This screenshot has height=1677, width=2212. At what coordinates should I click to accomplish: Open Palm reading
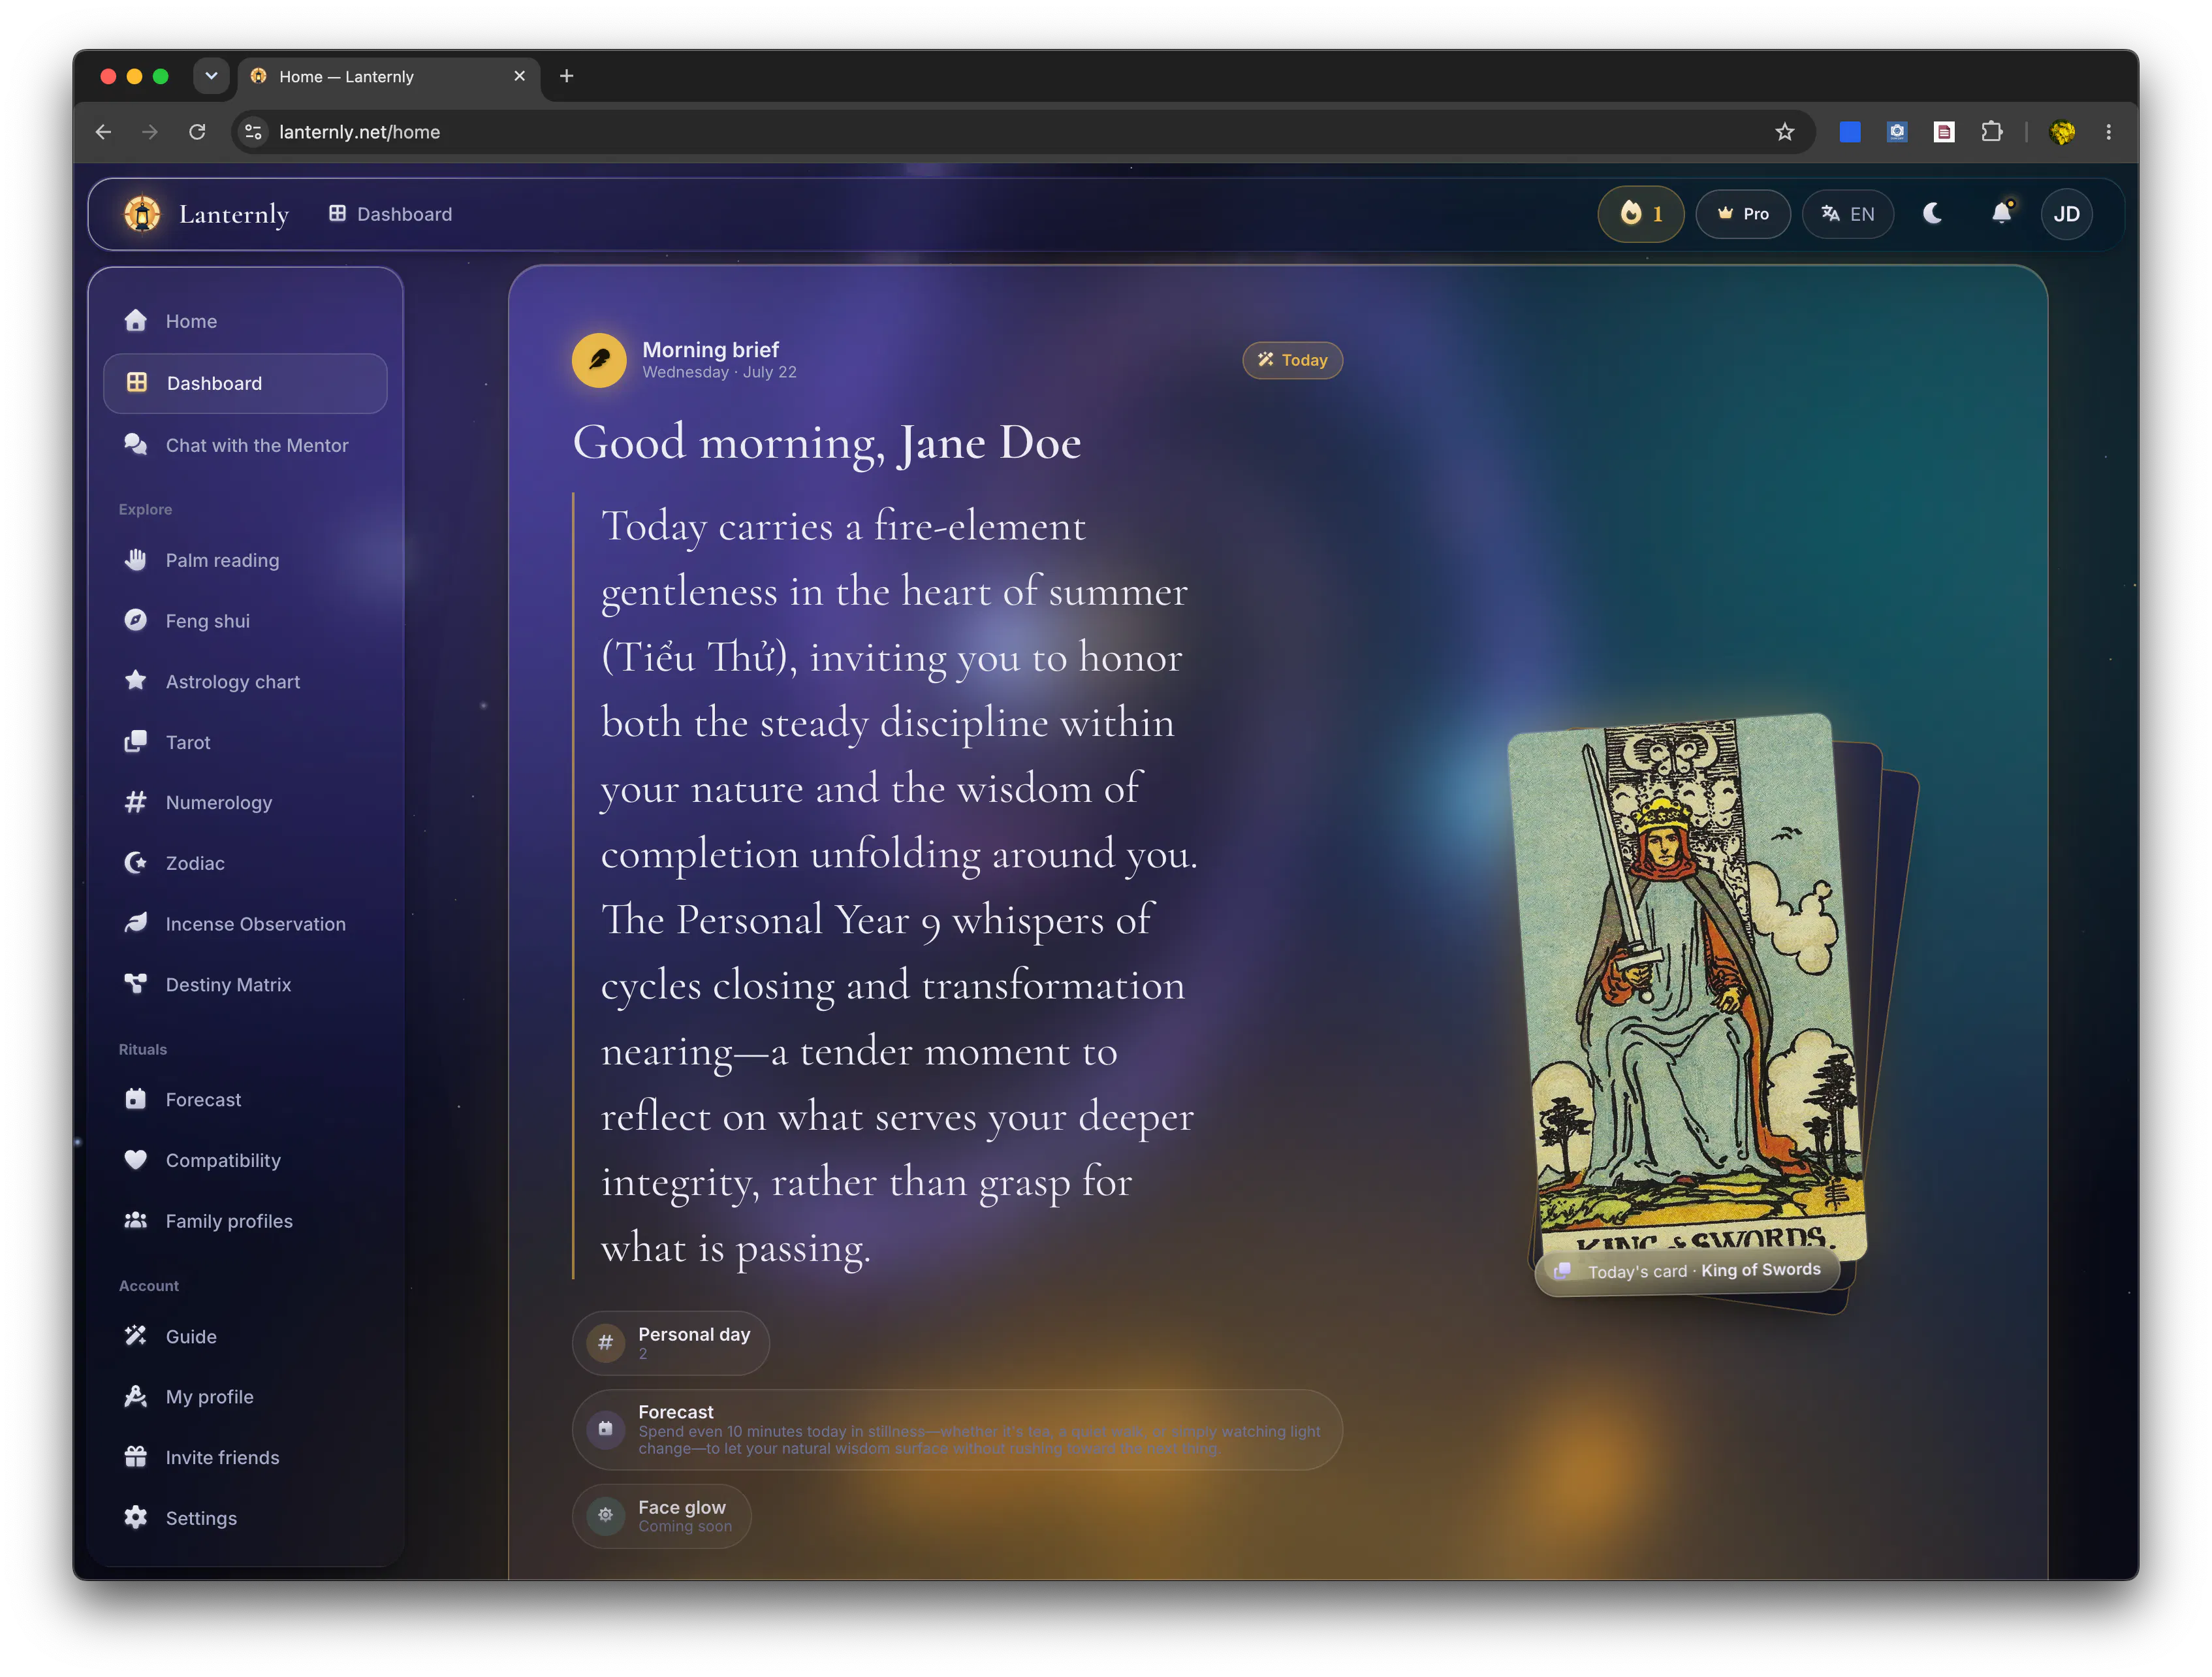245,560
